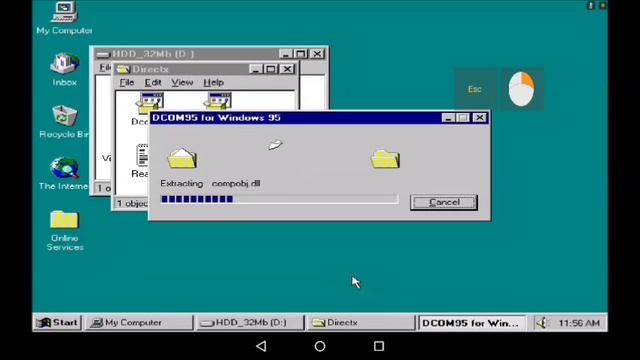The image size is (640, 360).
Task: Click the flying paper animation icon
Action: tap(275, 144)
